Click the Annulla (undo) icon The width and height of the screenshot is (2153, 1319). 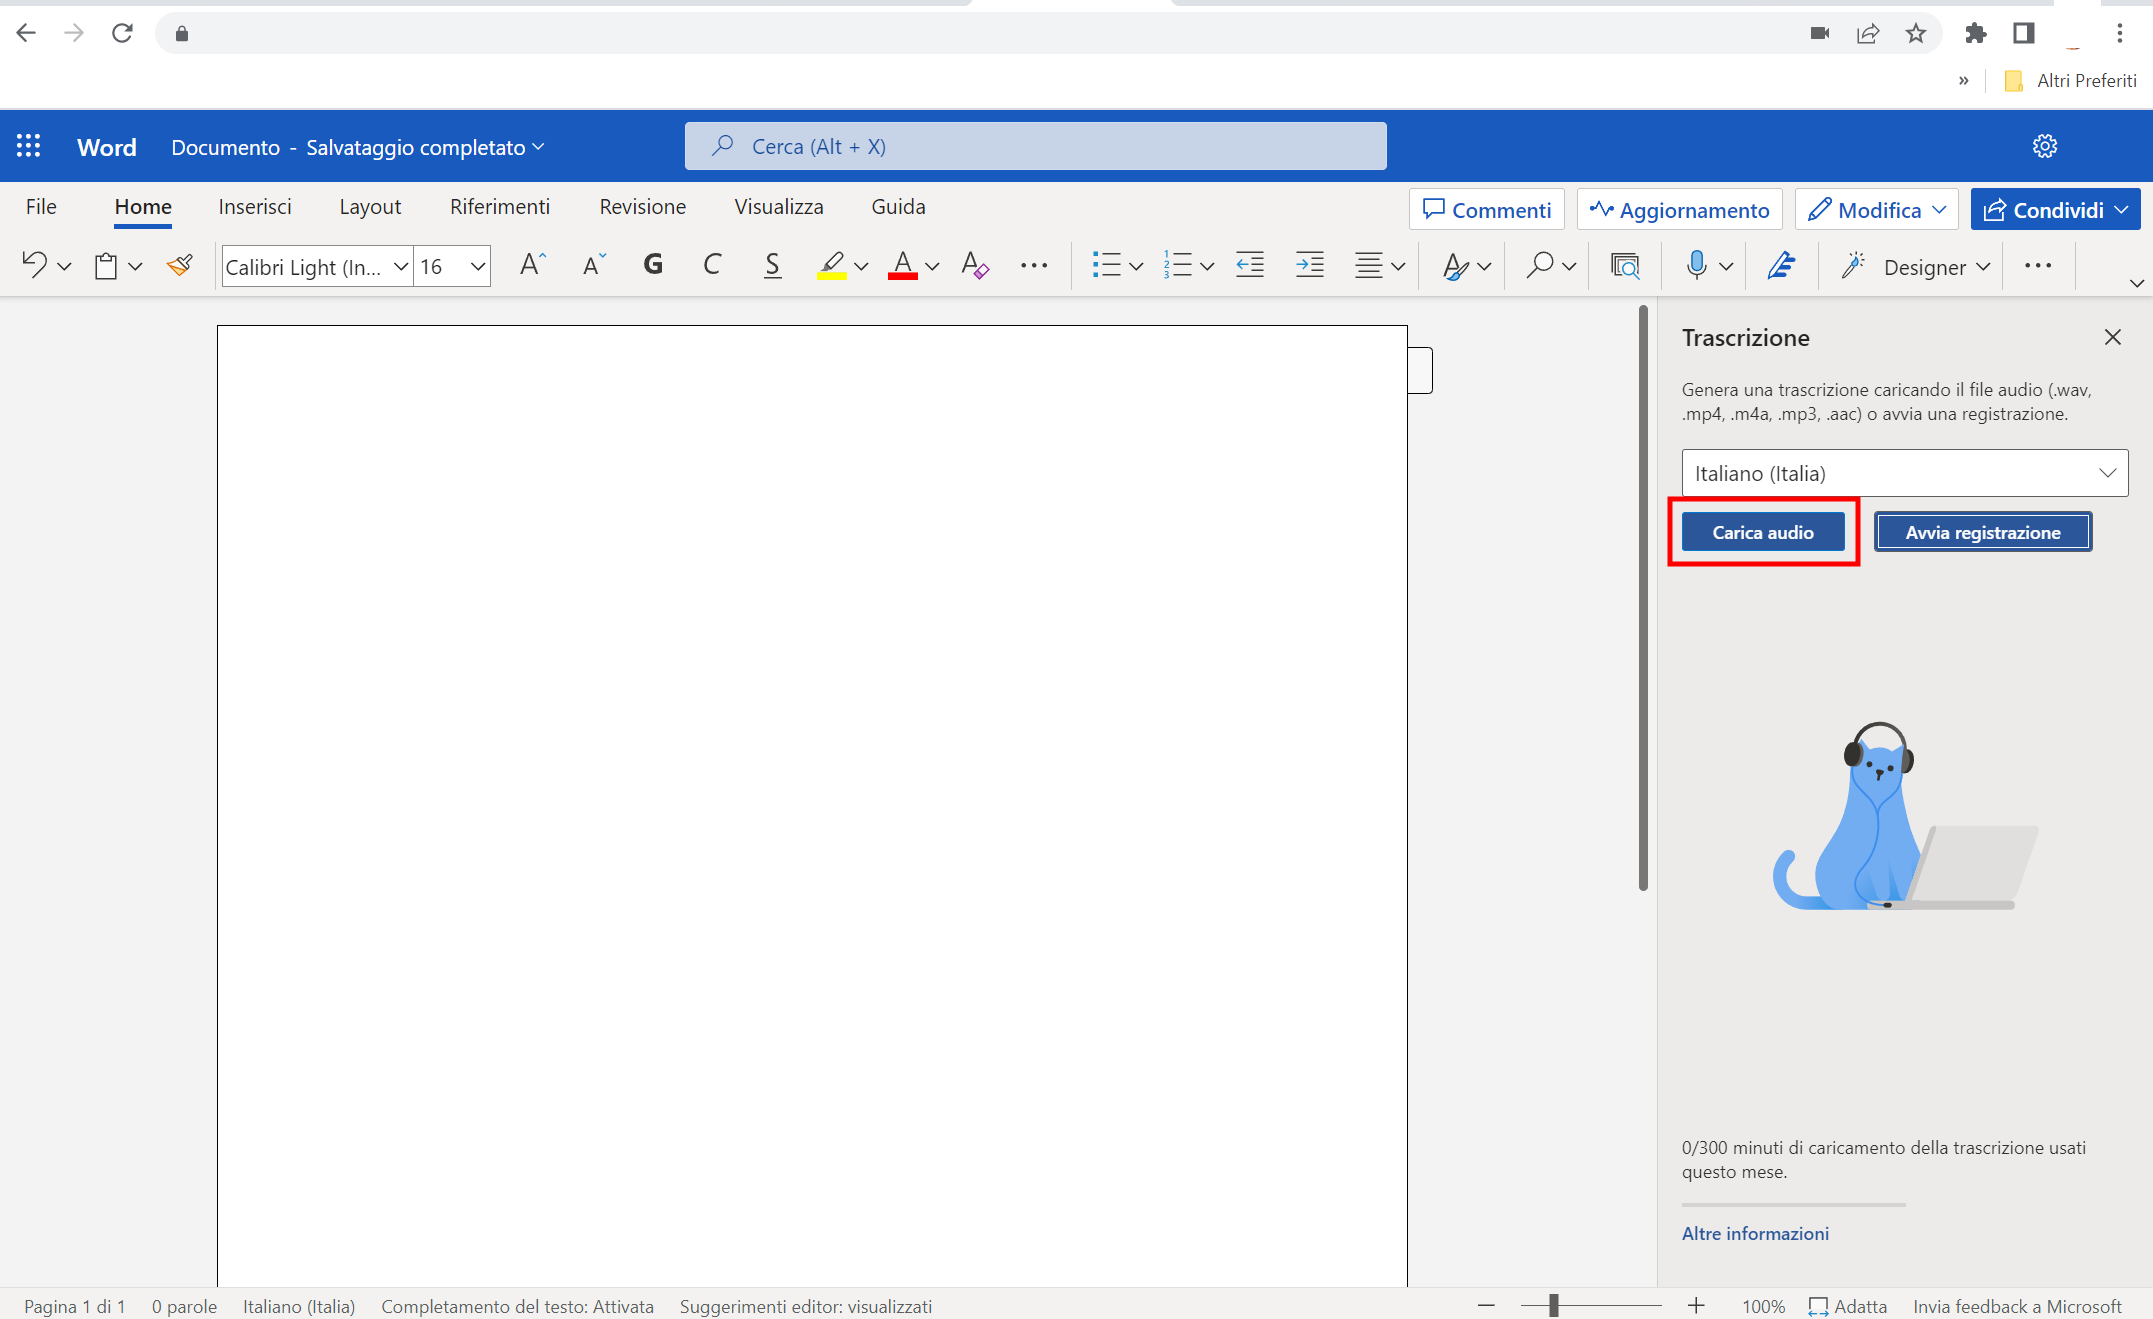[33, 265]
